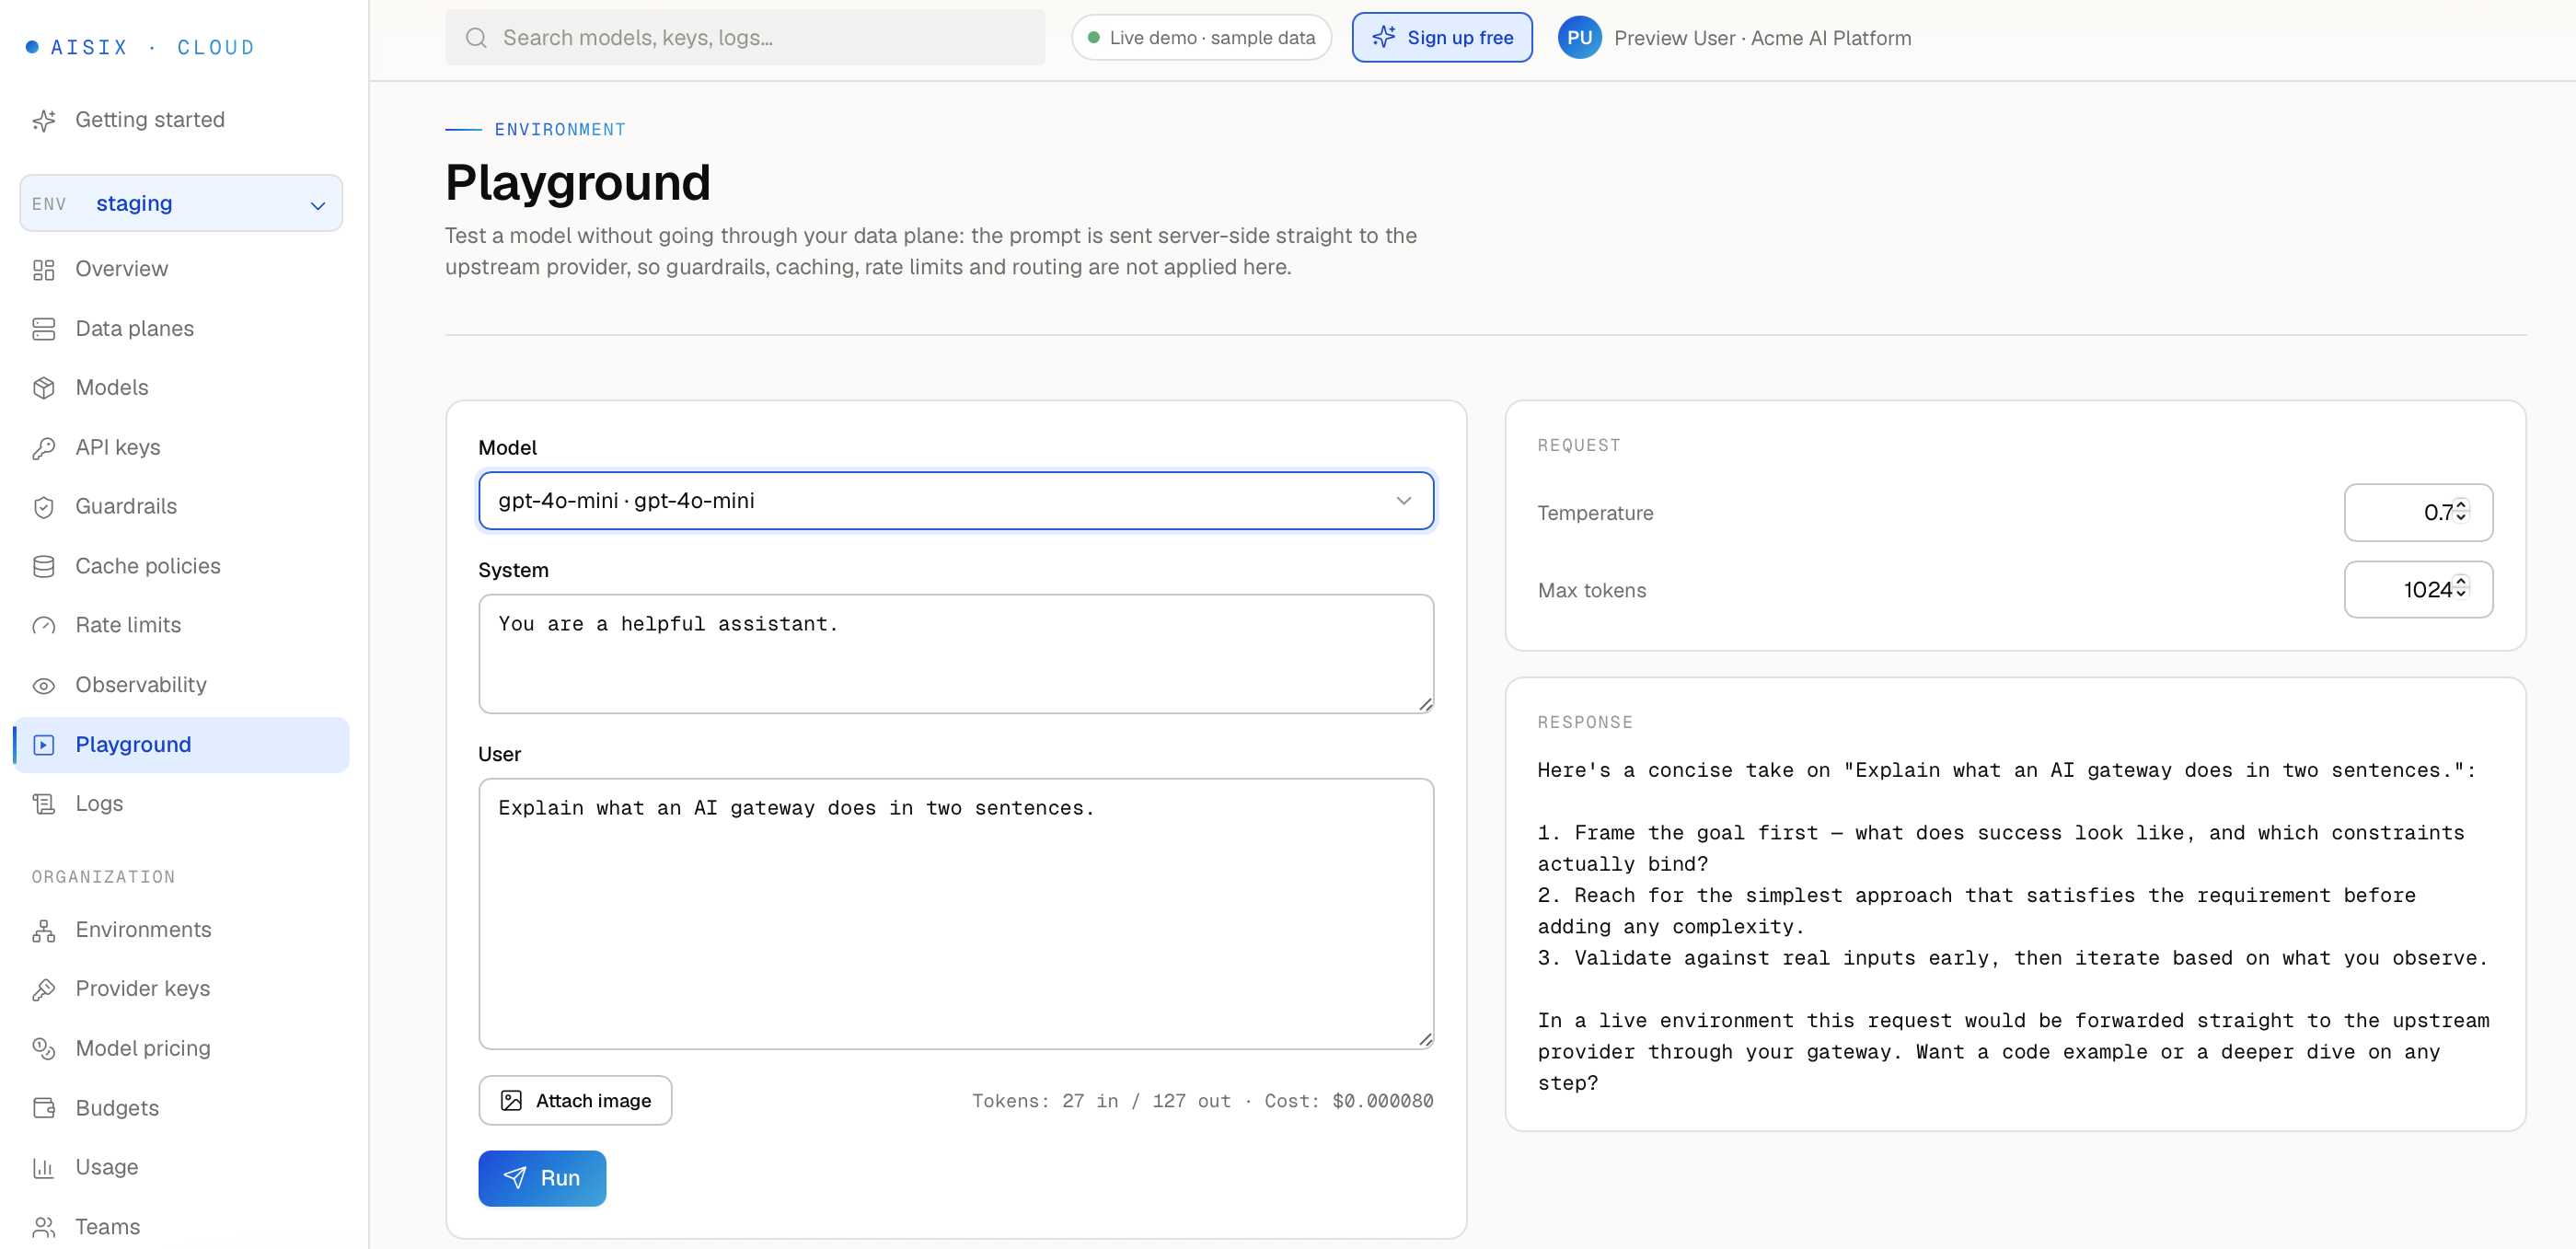
Task: Click the image icon in Attach image
Action: [511, 1101]
